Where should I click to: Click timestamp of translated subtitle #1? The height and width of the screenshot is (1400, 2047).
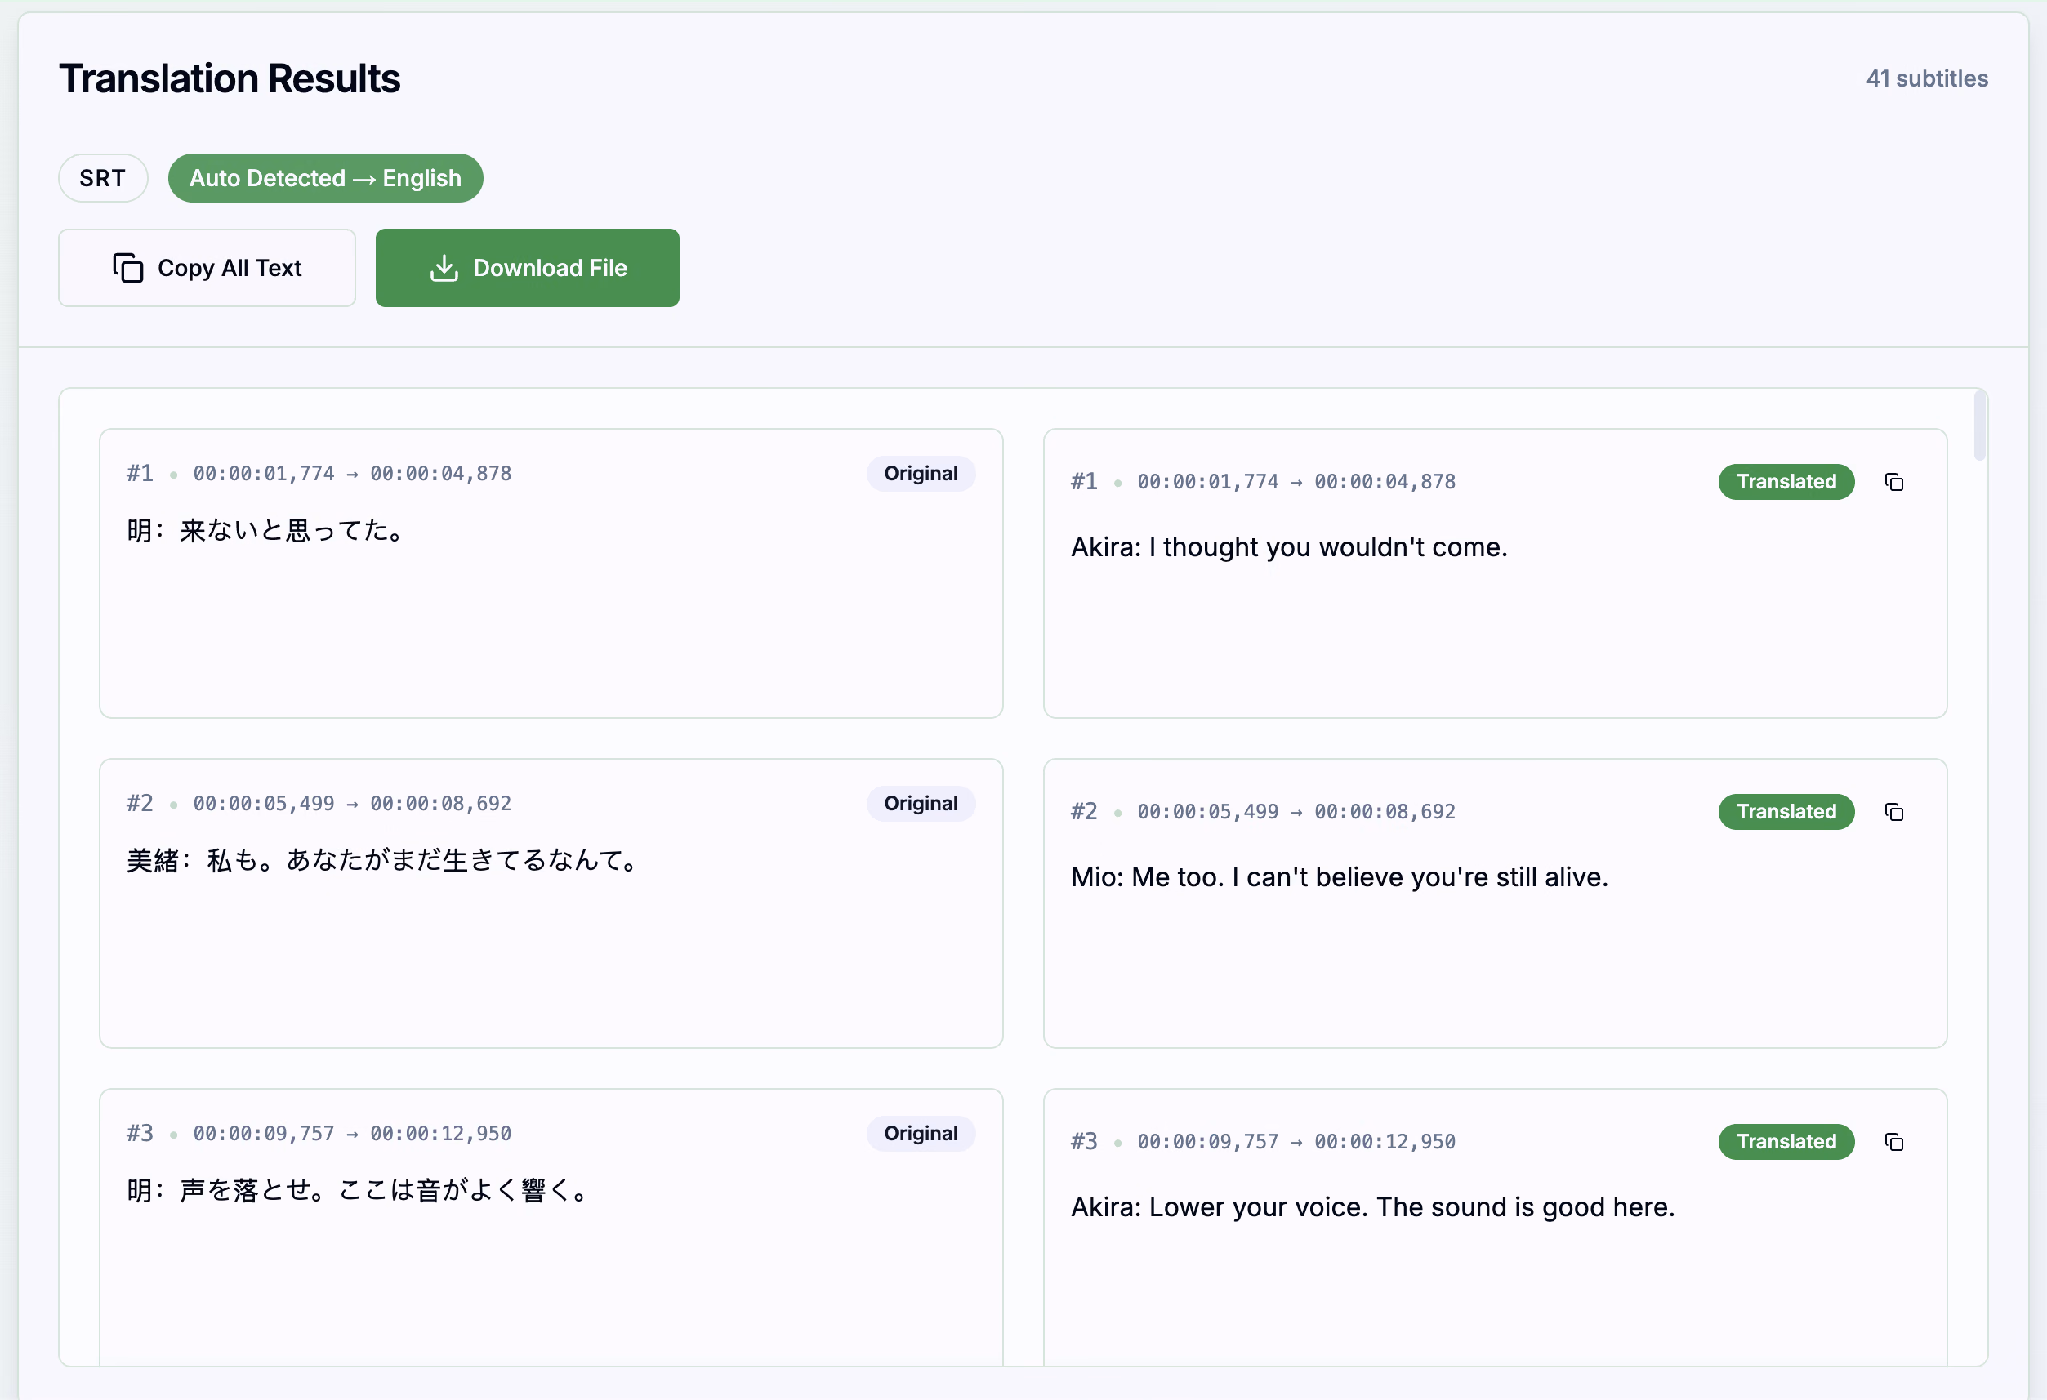[1296, 482]
